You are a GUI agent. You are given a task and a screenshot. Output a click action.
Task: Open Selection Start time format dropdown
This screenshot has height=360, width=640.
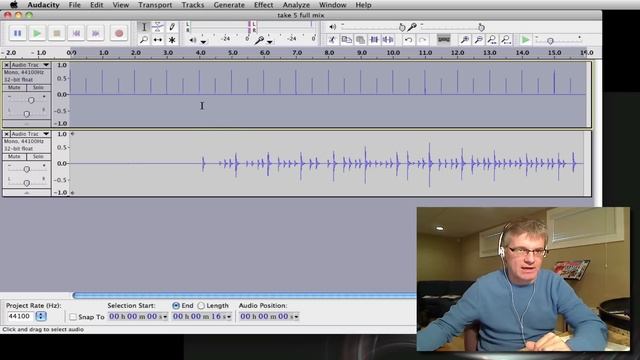click(165, 317)
